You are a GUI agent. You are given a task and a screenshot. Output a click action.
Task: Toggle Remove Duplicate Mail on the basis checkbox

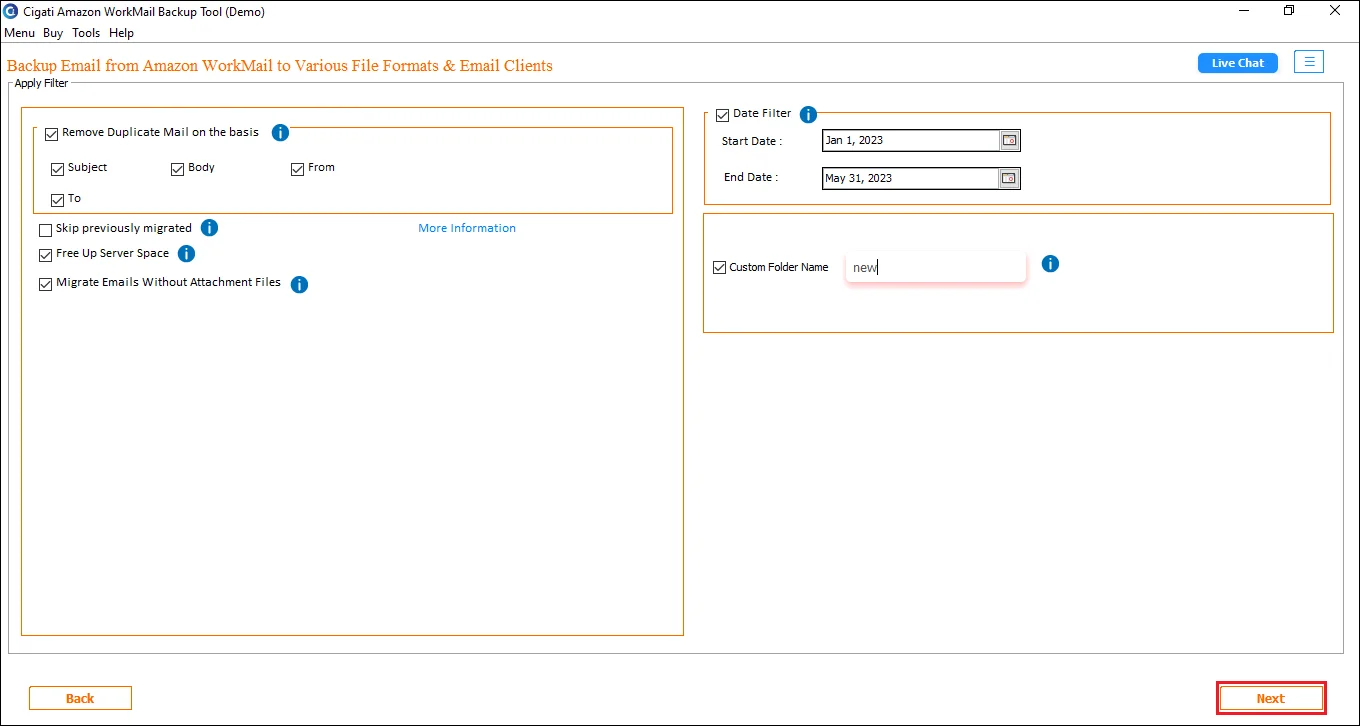coord(52,134)
